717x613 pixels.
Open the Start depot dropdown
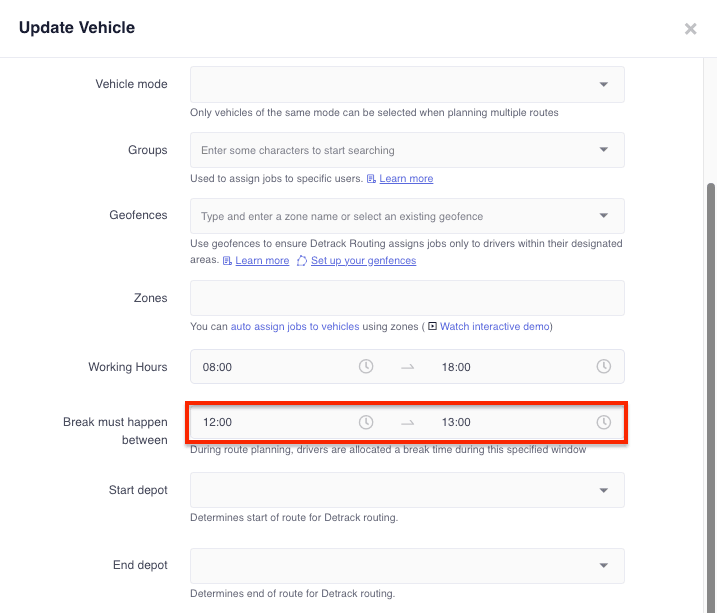click(407, 490)
